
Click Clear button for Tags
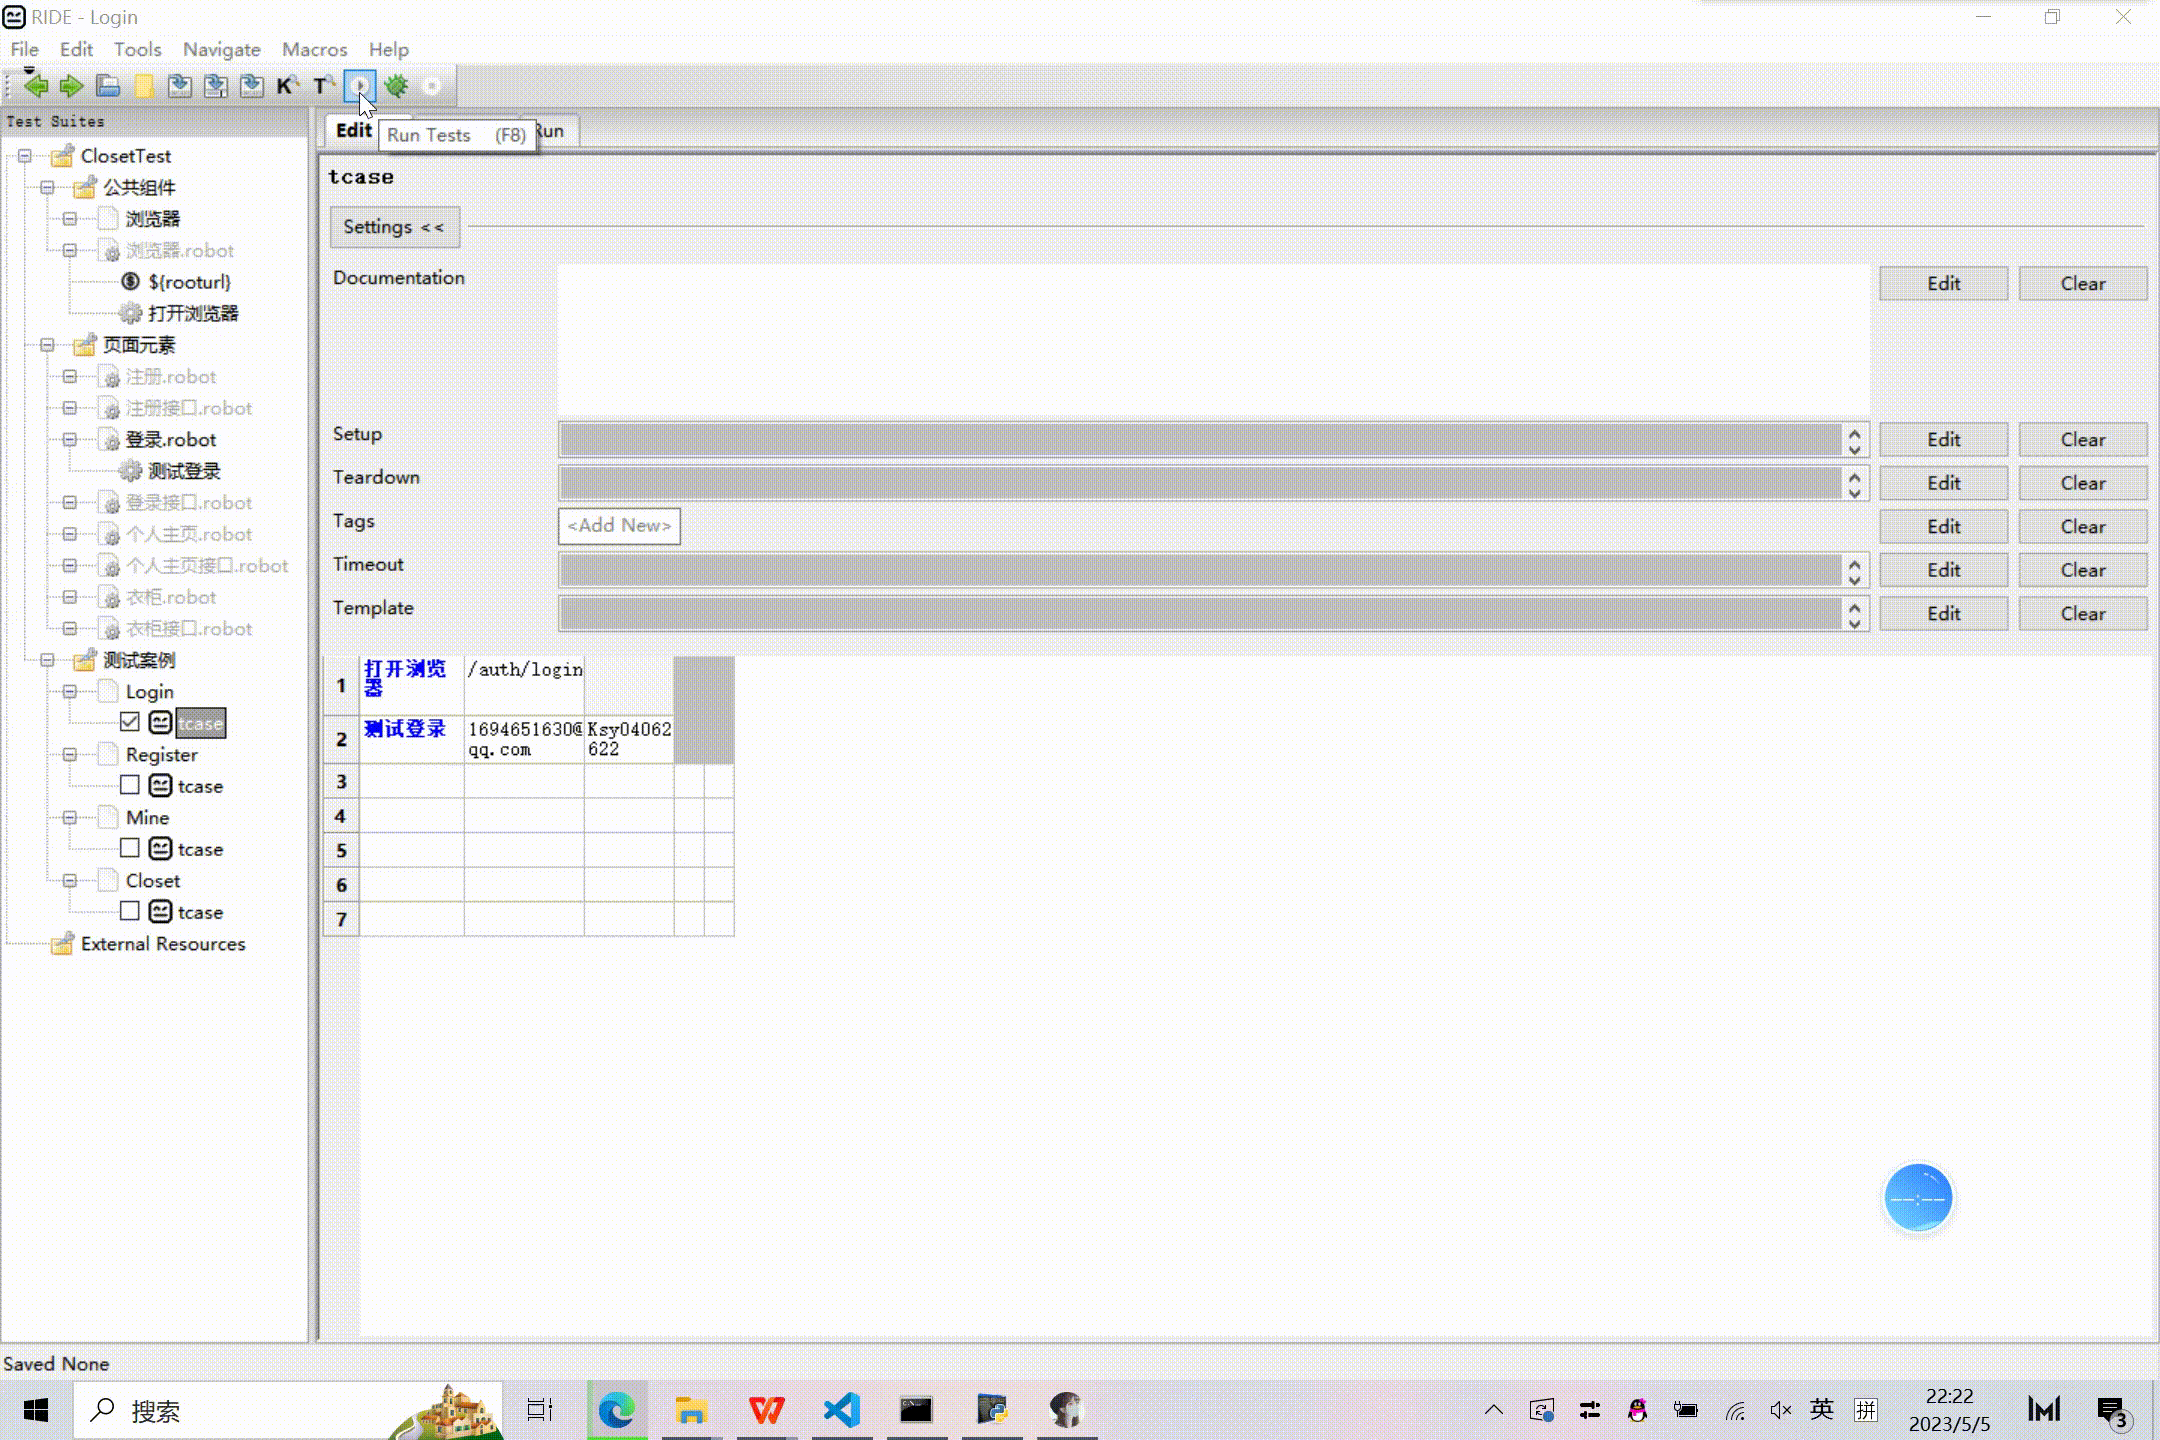coord(2082,527)
